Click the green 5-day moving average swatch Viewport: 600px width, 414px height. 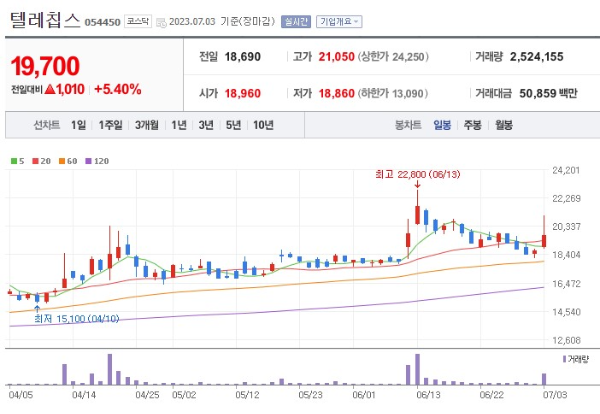tap(14, 161)
